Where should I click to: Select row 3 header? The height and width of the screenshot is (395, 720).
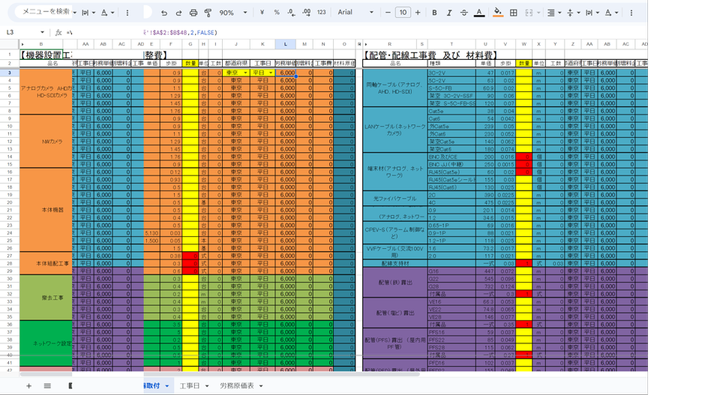[x=9, y=73]
